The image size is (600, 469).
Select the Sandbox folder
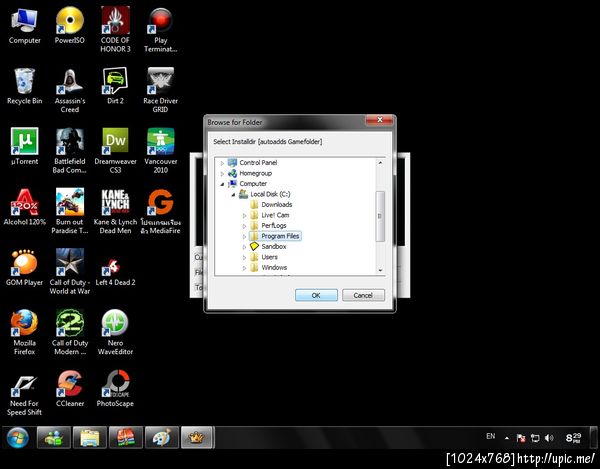coord(268,246)
